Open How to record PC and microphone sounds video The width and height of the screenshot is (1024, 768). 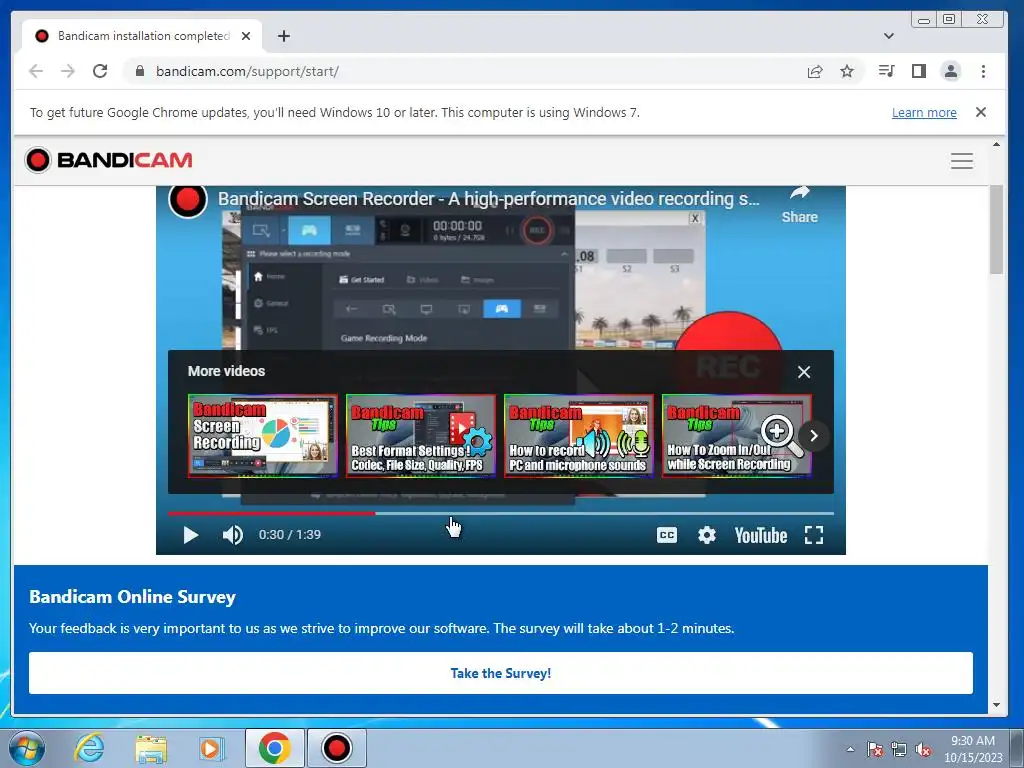click(579, 436)
